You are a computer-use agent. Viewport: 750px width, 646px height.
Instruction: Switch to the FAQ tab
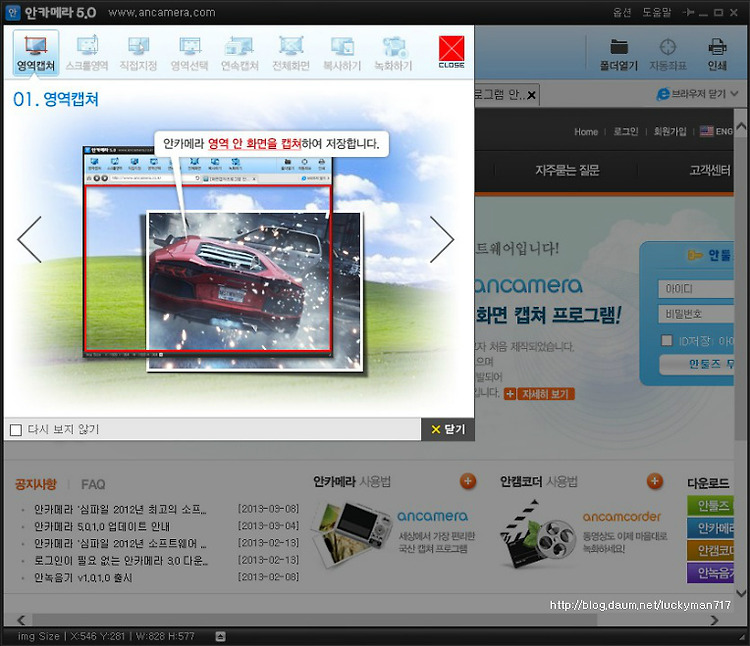[93, 485]
